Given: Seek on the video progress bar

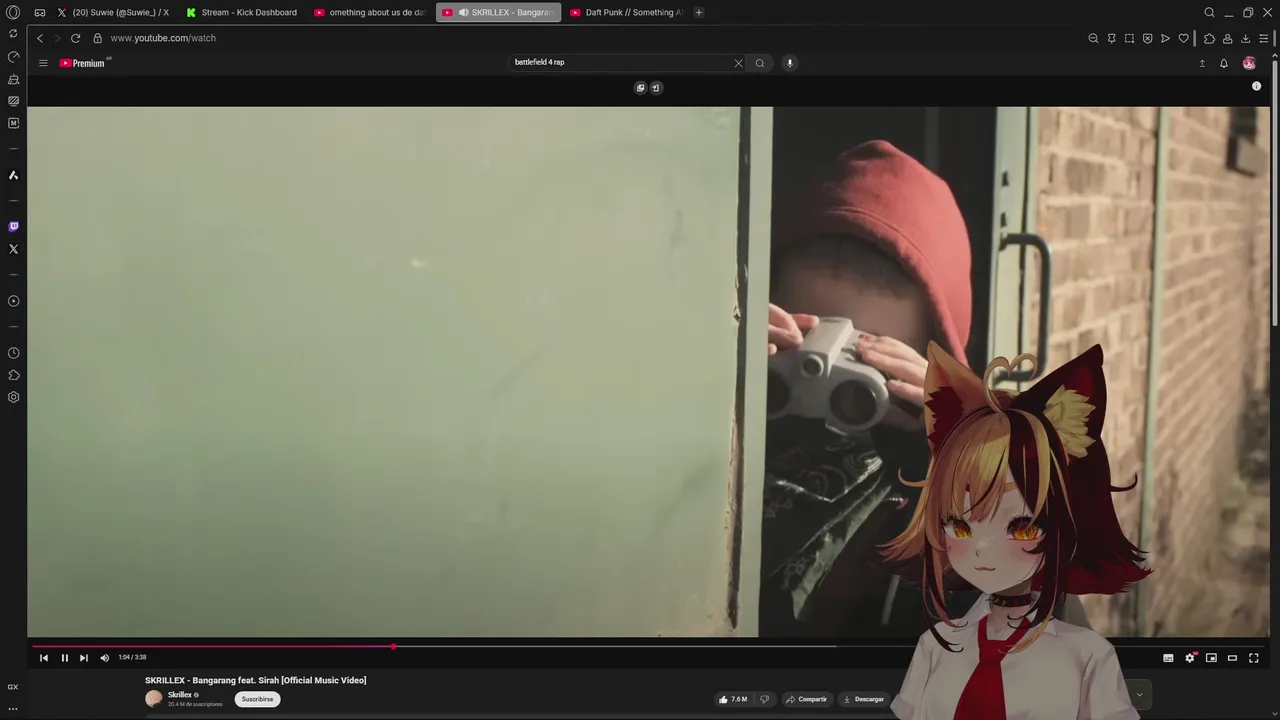Looking at the screenshot, I should 648,647.
